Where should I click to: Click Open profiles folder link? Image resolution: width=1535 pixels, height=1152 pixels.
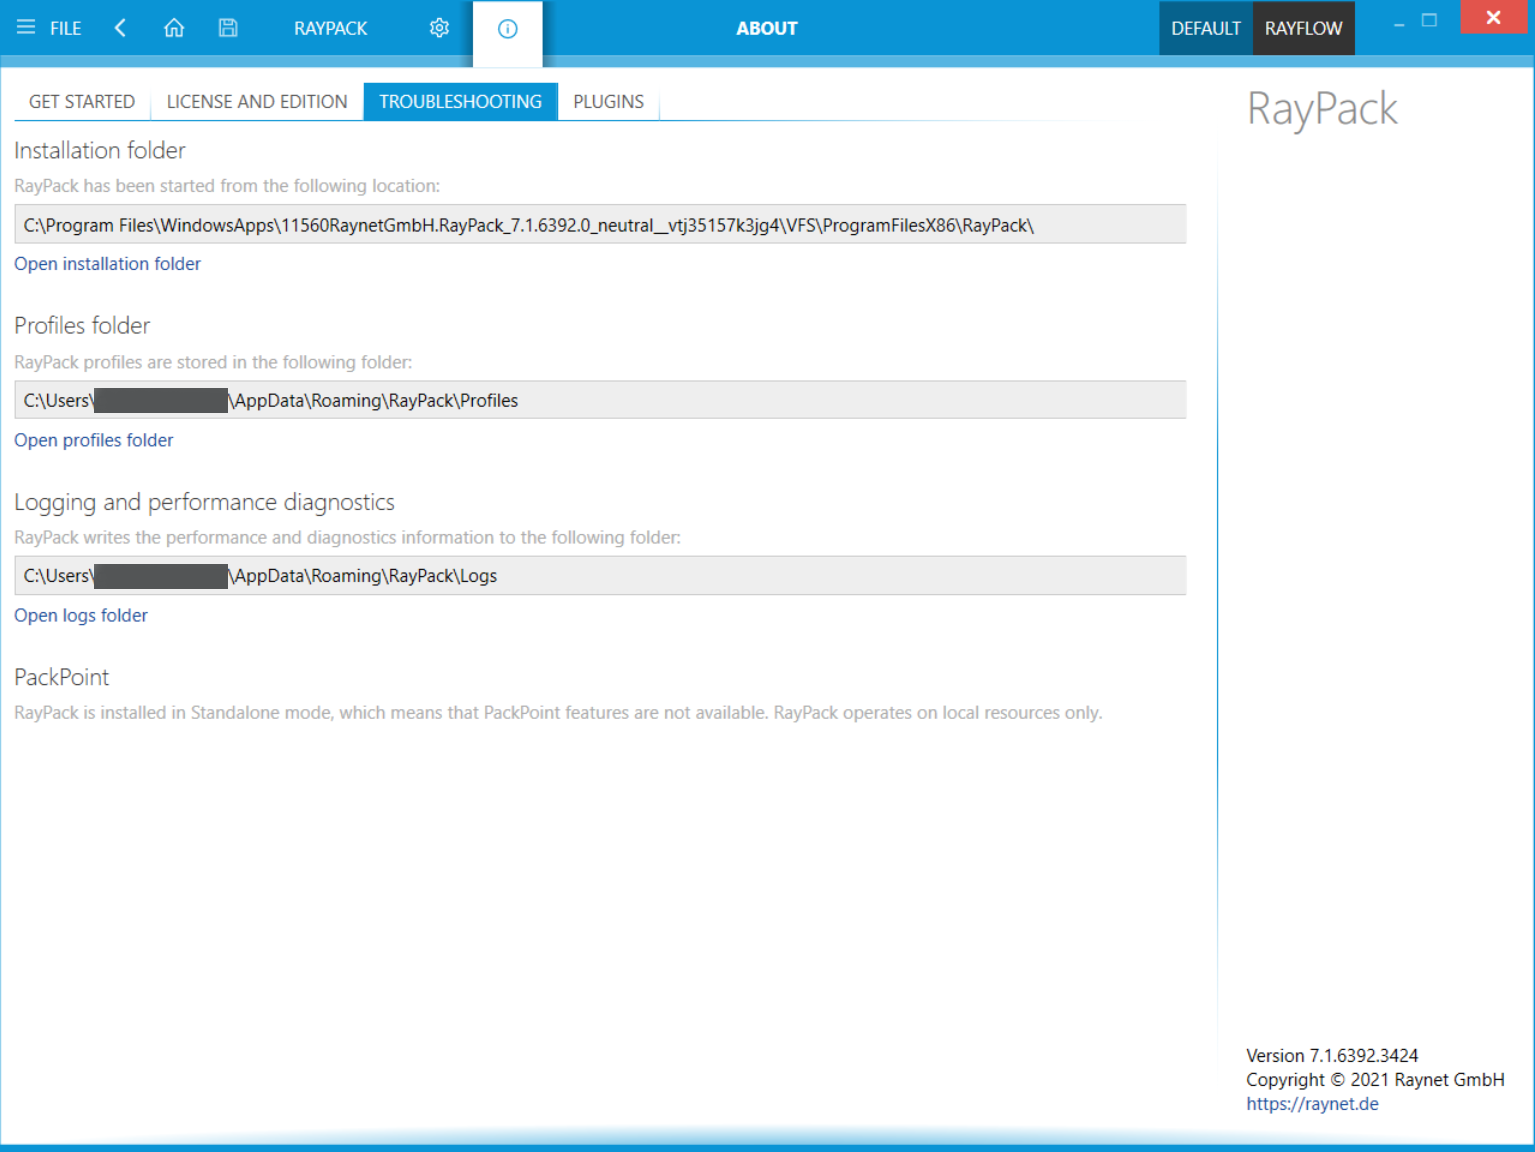pos(93,440)
